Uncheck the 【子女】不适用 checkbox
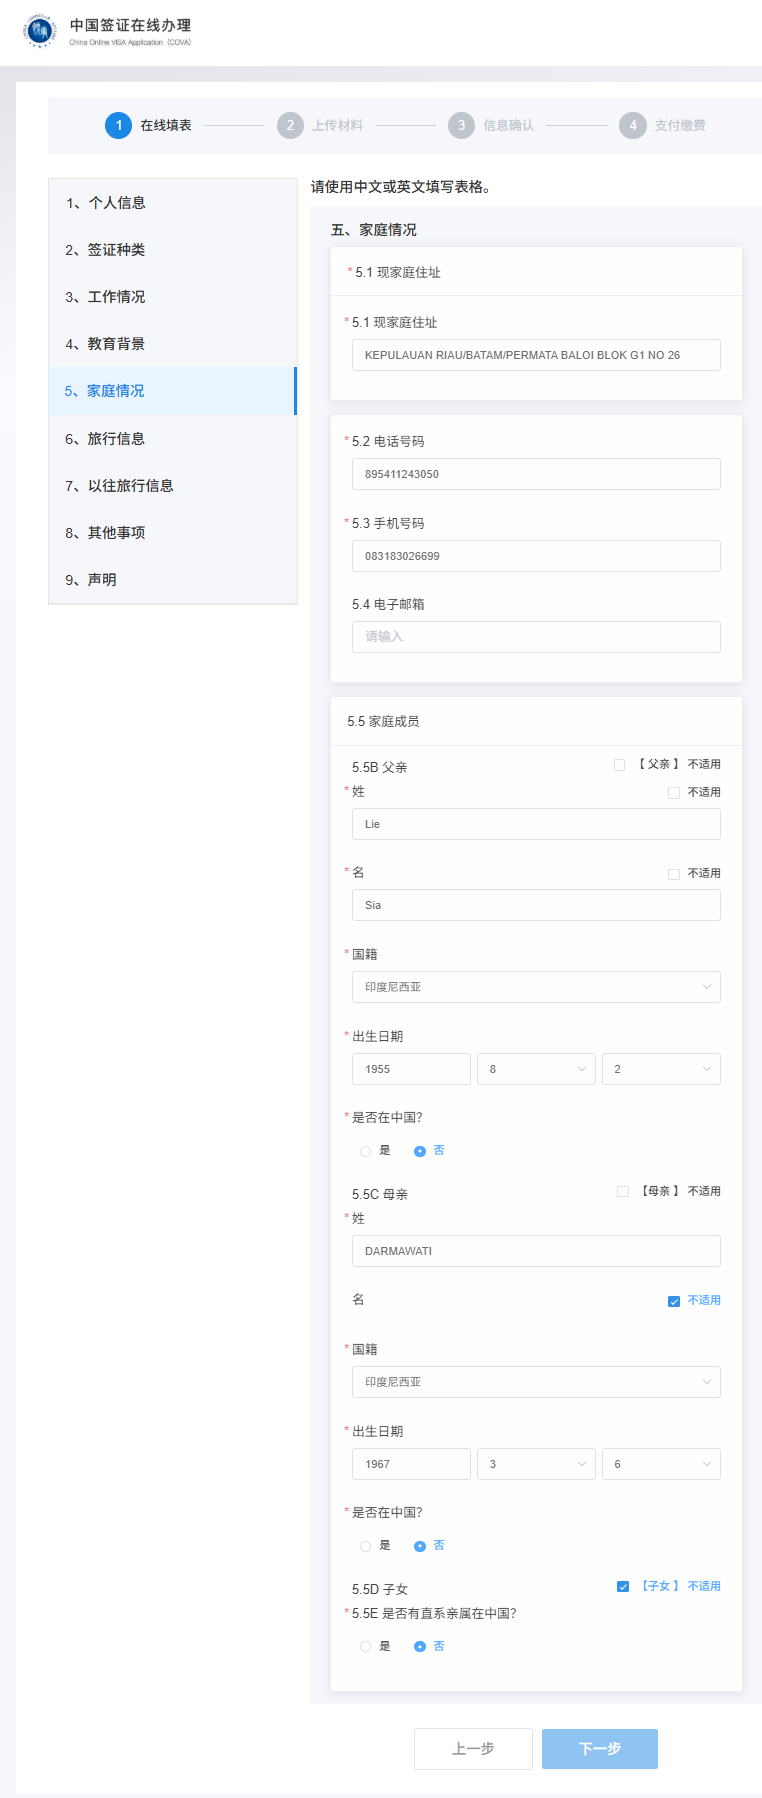The width and height of the screenshot is (762, 1798). click(623, 1586)
